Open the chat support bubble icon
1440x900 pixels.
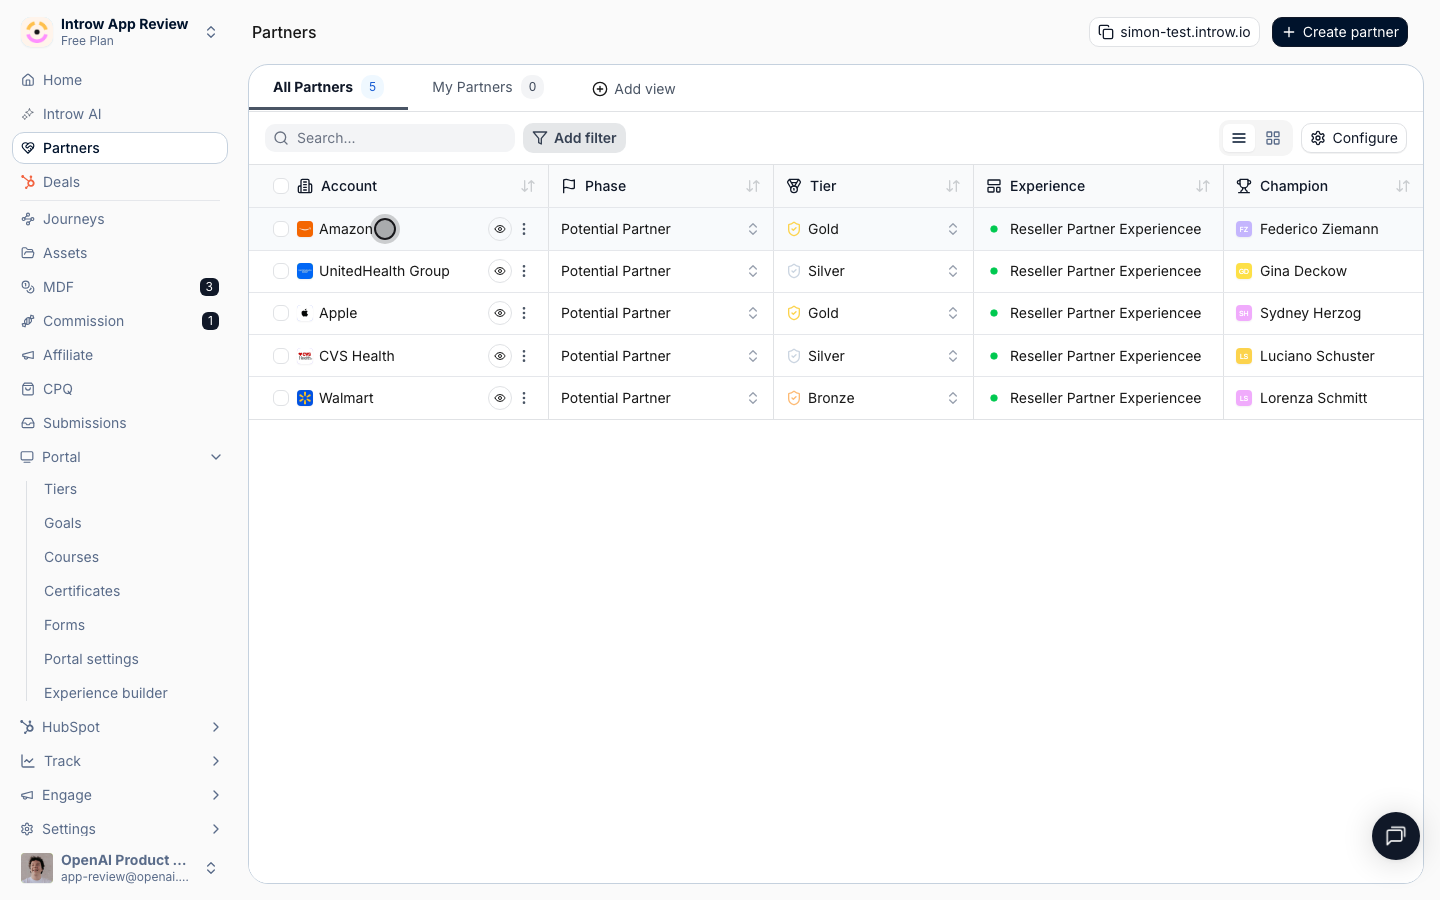pyautogui.click(x=1396, y=836)
